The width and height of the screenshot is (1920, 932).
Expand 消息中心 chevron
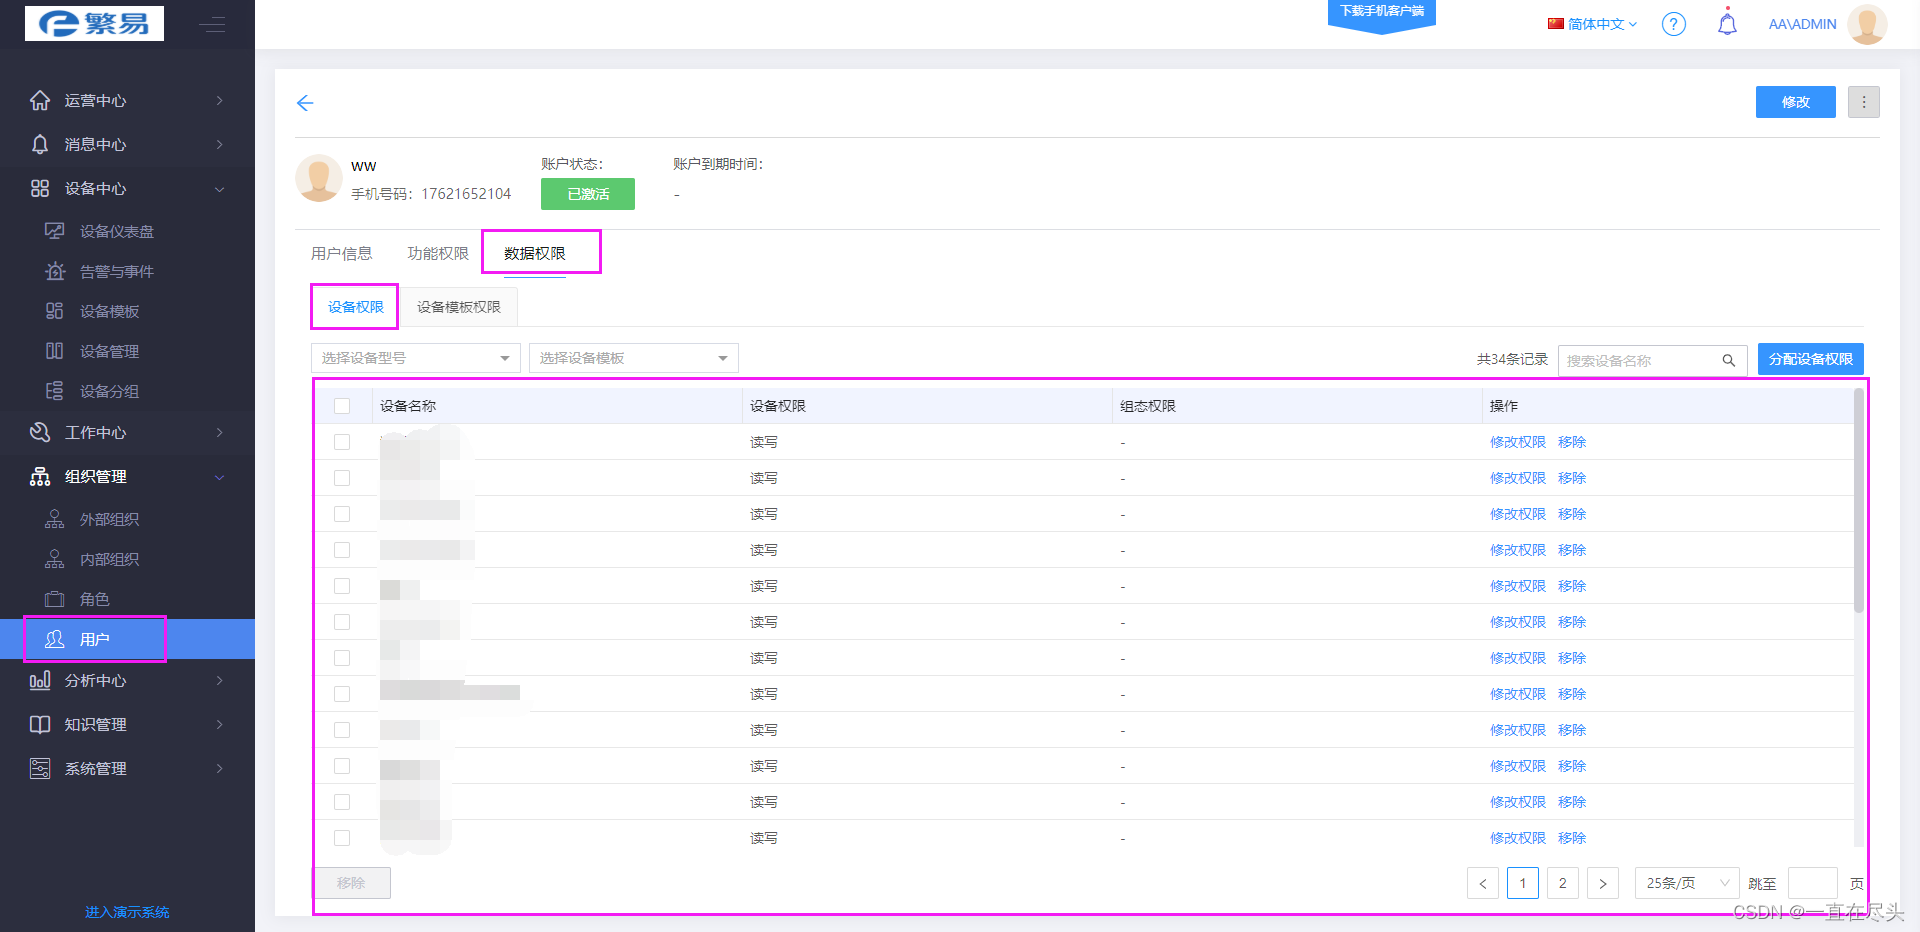coord(219,144)
